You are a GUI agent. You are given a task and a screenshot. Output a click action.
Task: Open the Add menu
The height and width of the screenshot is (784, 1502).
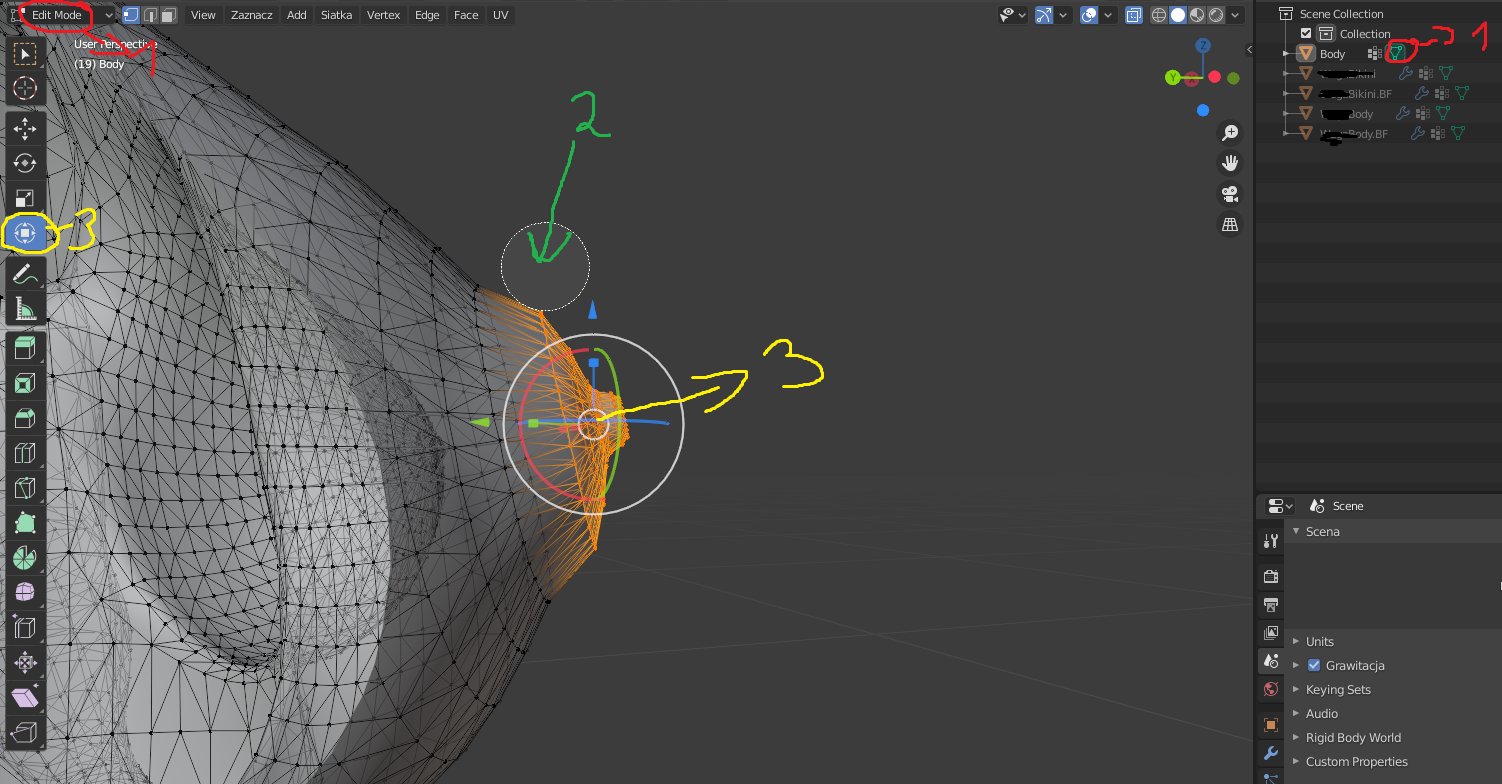click(297, 15)
